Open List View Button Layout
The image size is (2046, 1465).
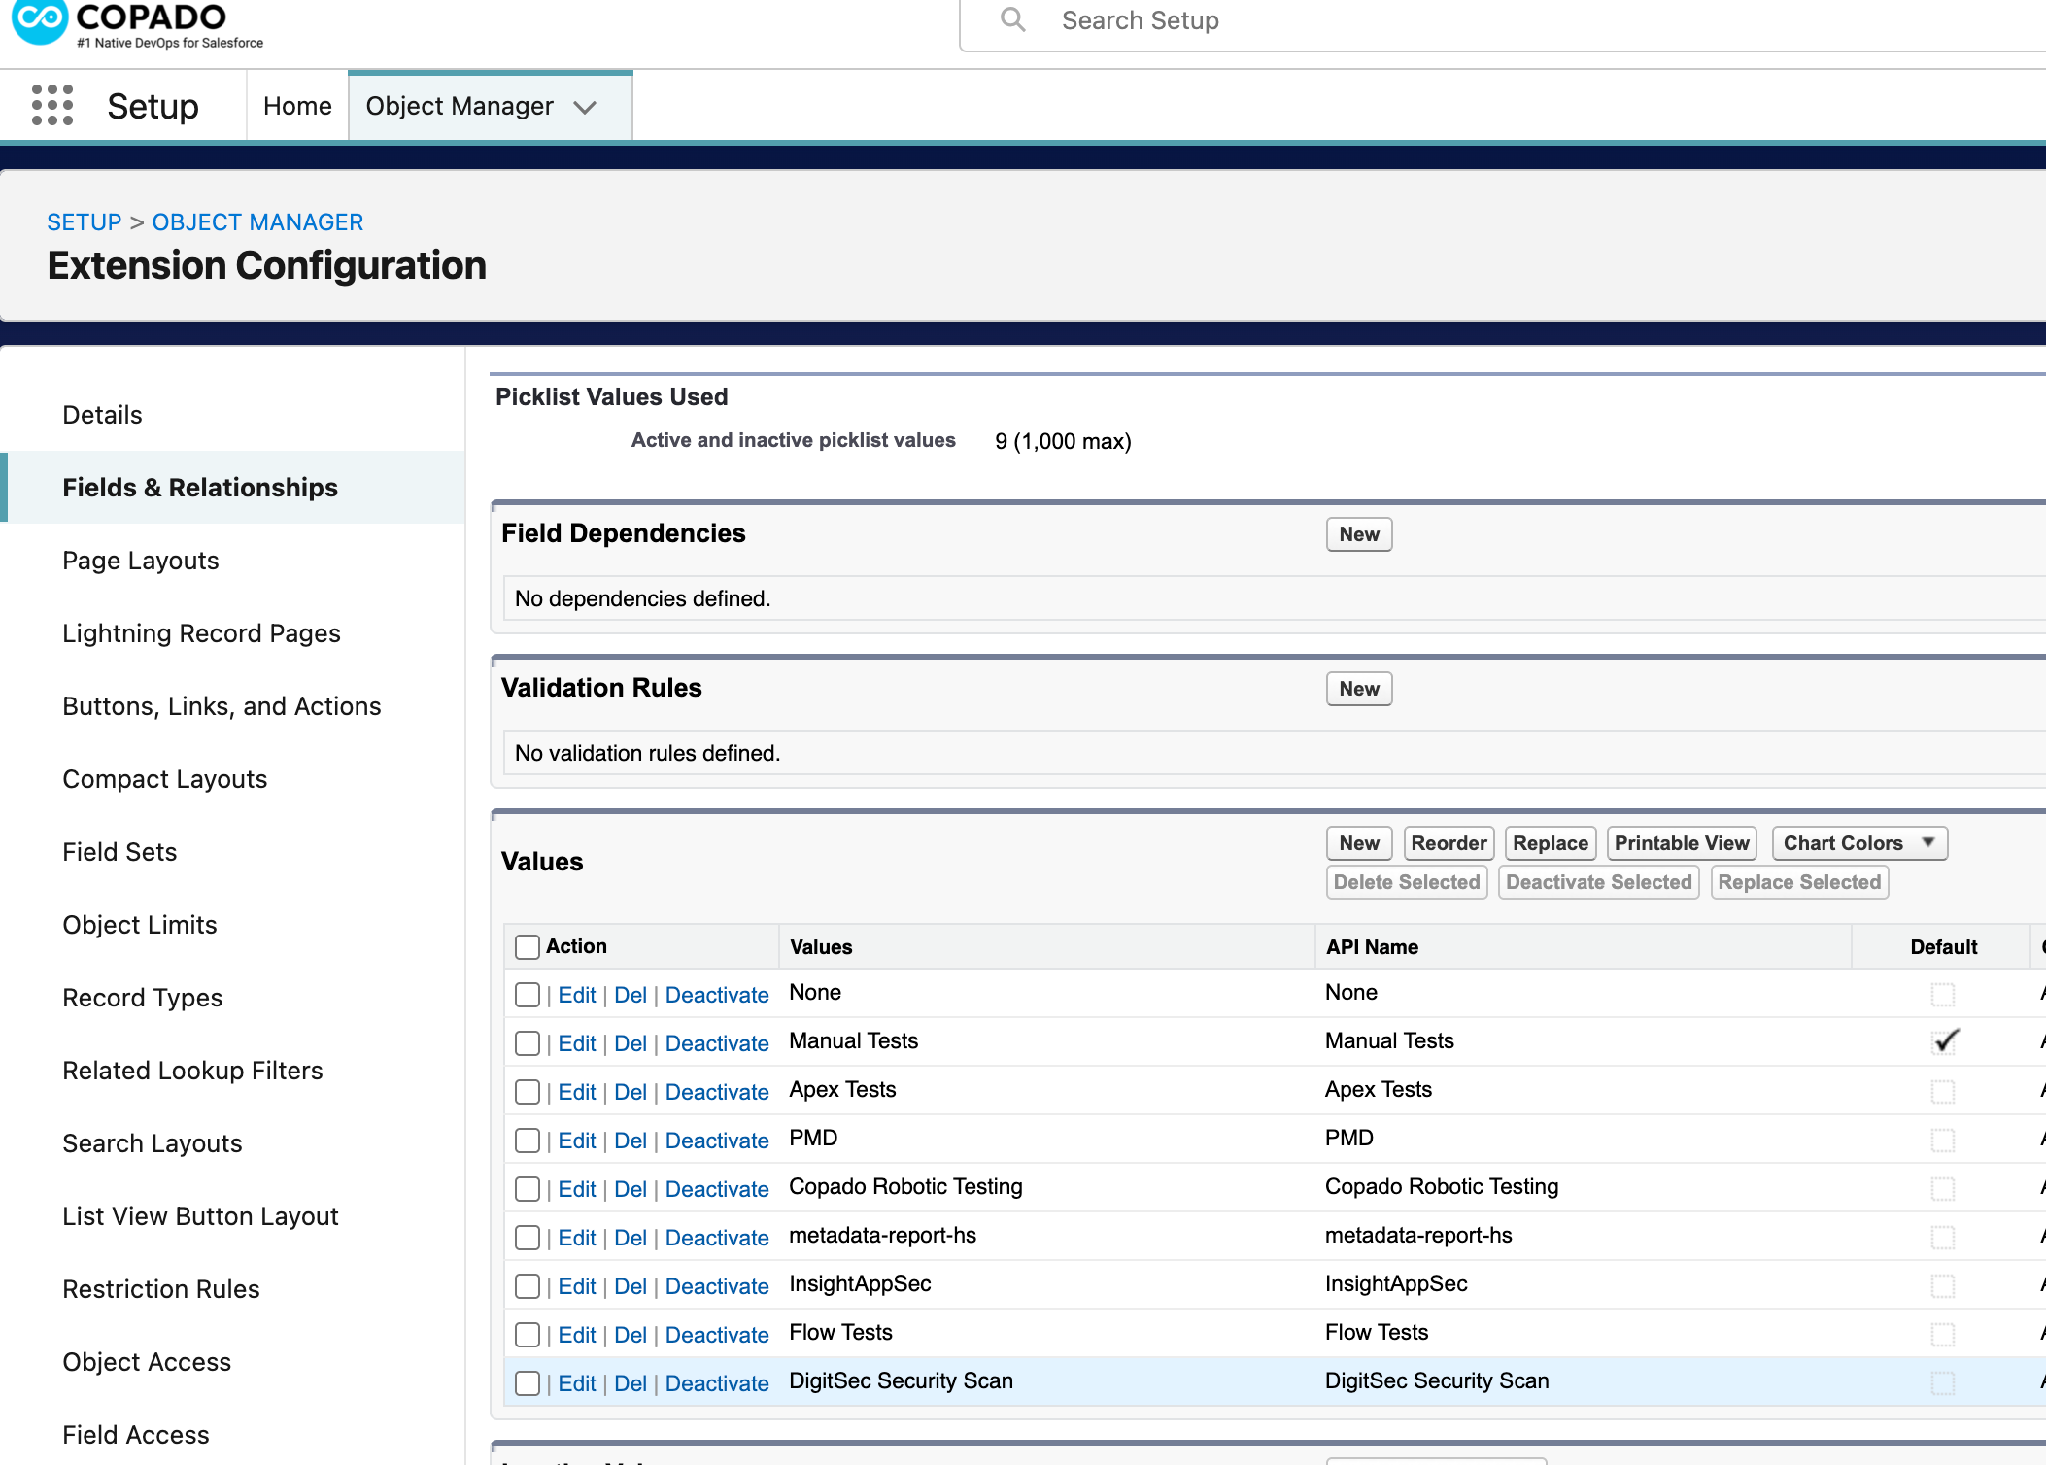point(200,1217)
